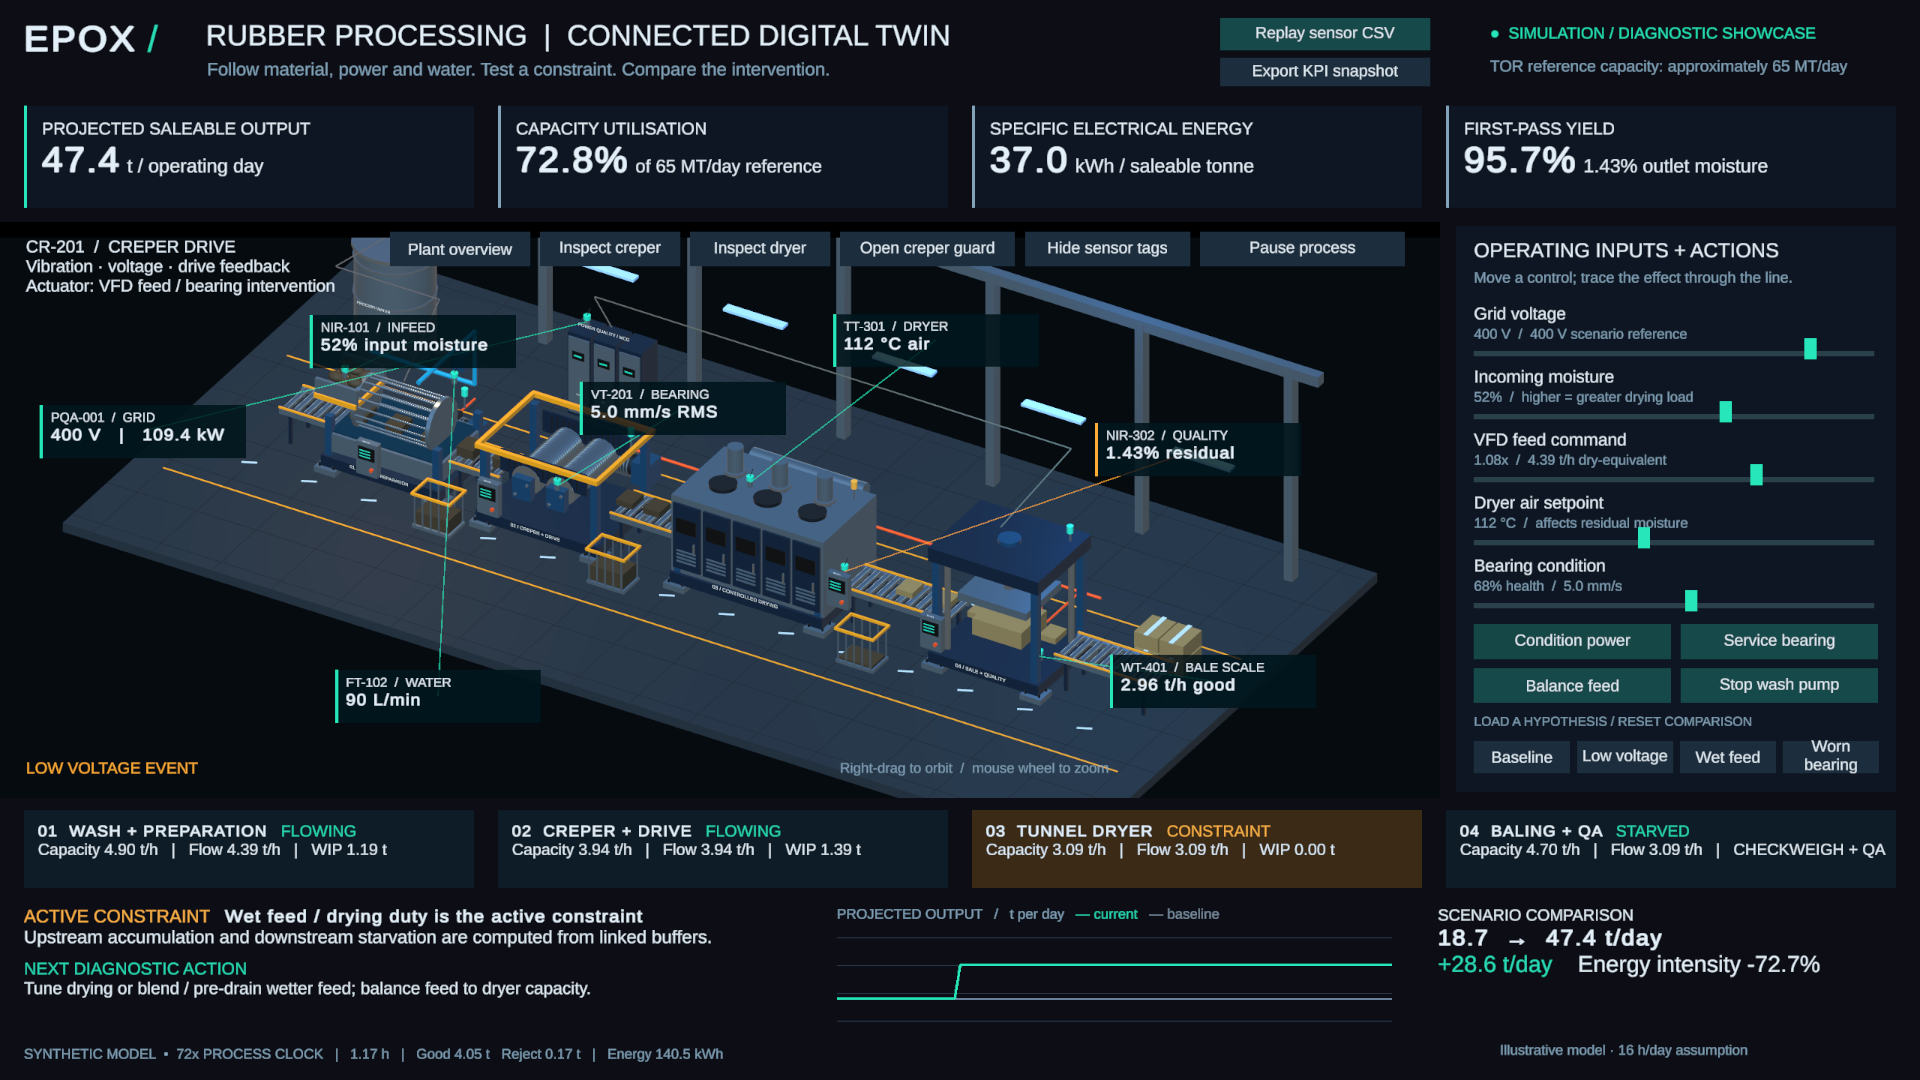Adjust the Incoming moisture slider handle
This screenshot has width=1920, height=1080.
click(x=1725, y=412)
